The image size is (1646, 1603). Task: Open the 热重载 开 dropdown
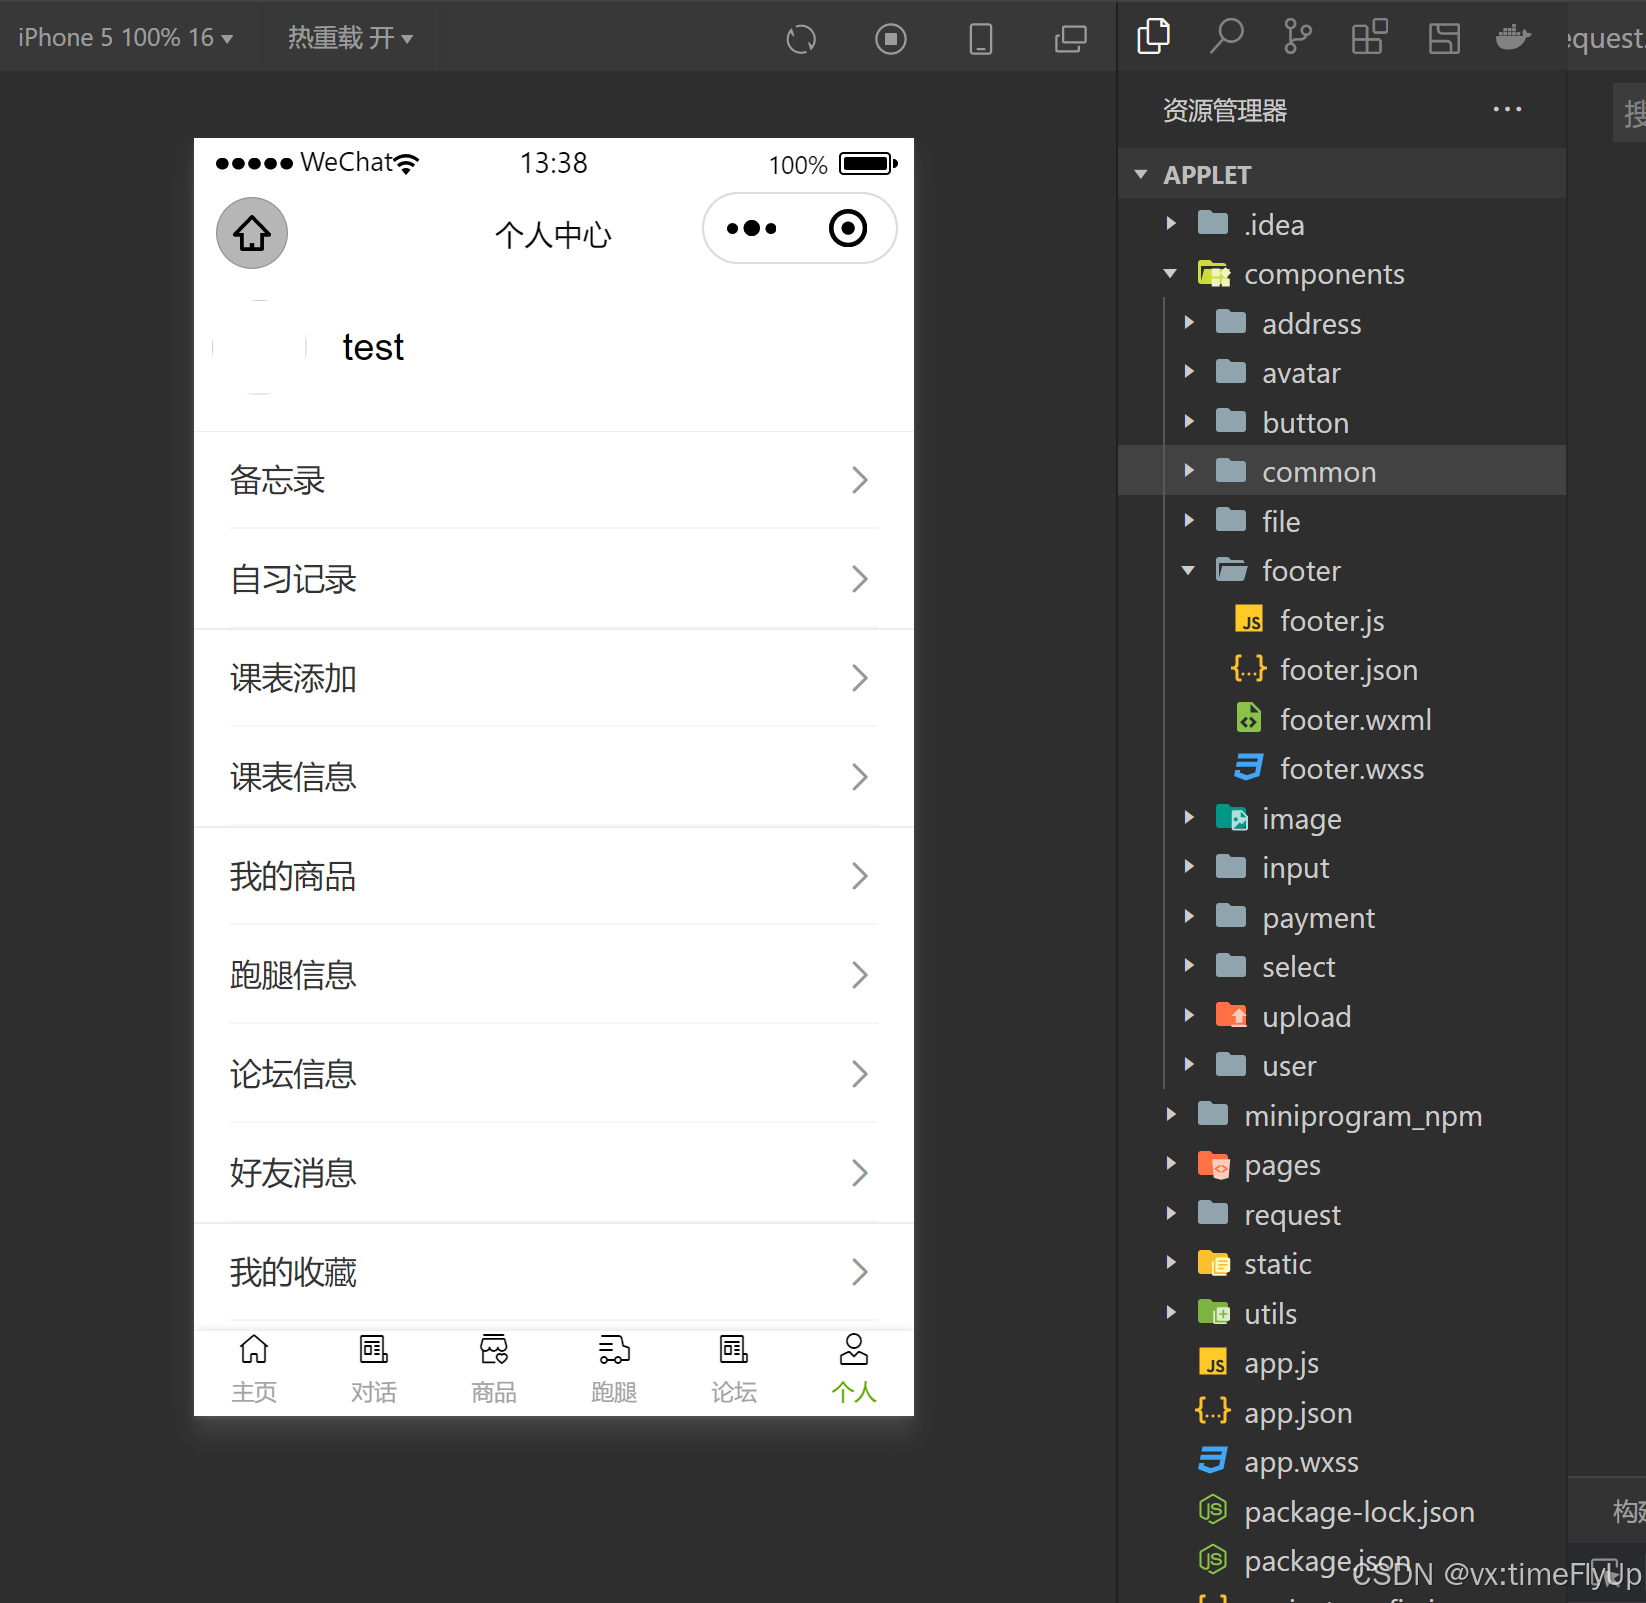click(x=350, y=38)
